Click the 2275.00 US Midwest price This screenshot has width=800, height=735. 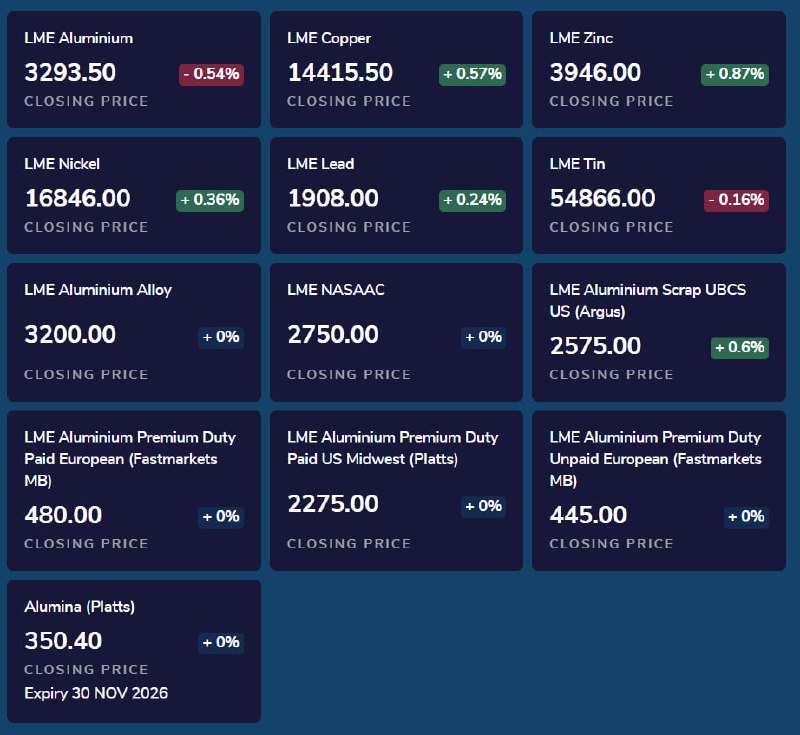coord(333,504)
